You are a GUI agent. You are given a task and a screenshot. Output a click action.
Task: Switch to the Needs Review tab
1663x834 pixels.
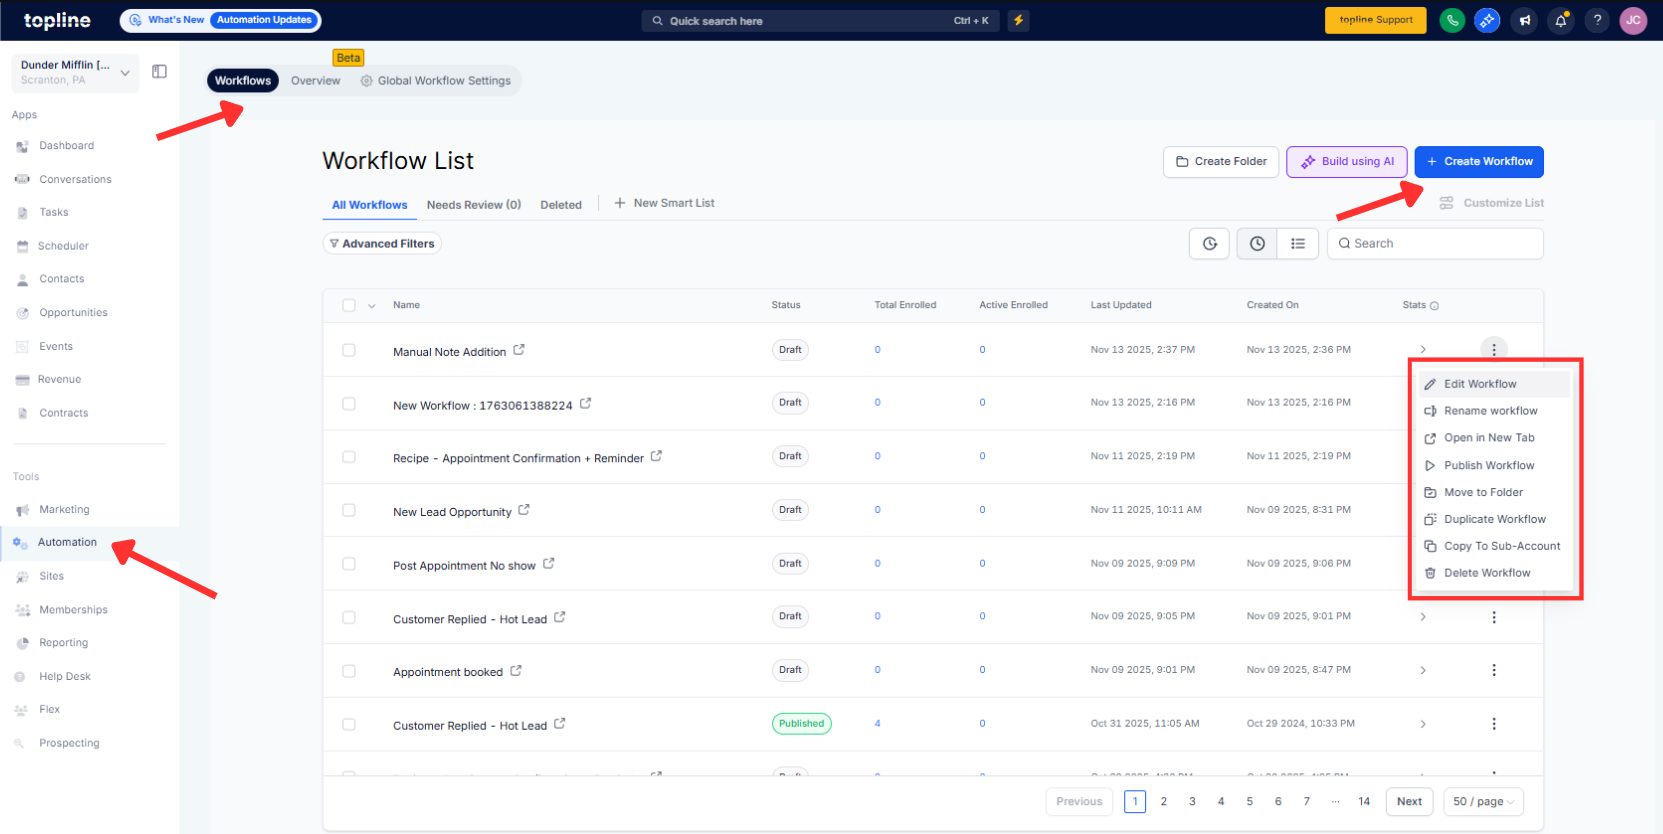473,205
